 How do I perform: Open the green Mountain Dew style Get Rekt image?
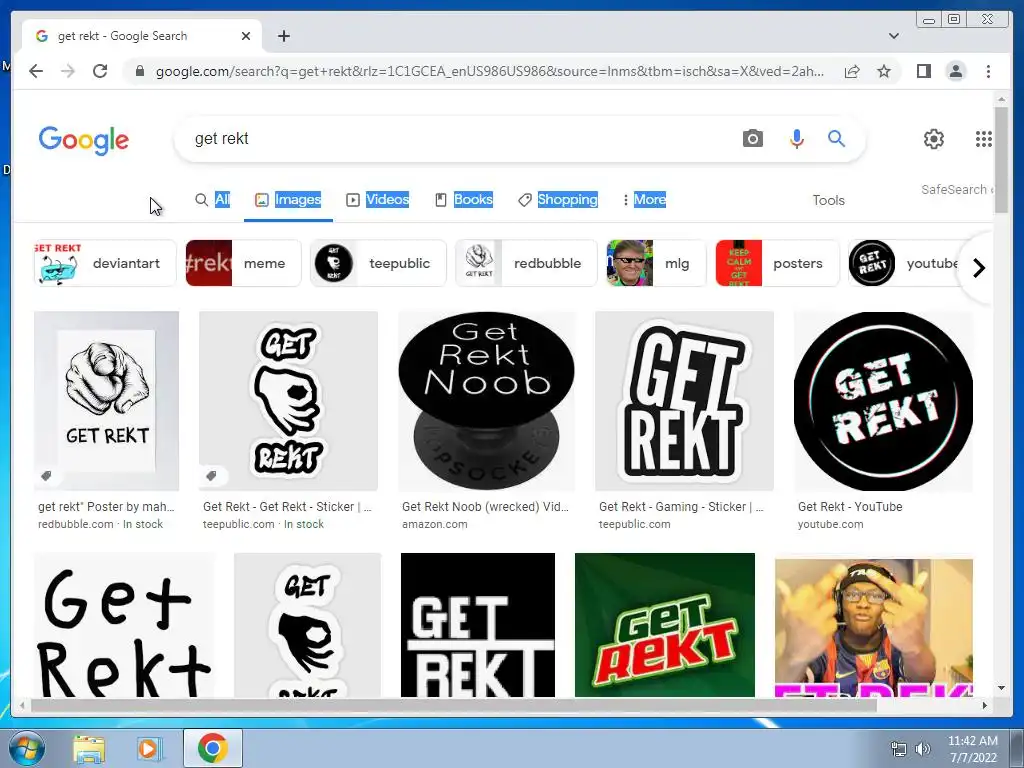tap(665, 625)
